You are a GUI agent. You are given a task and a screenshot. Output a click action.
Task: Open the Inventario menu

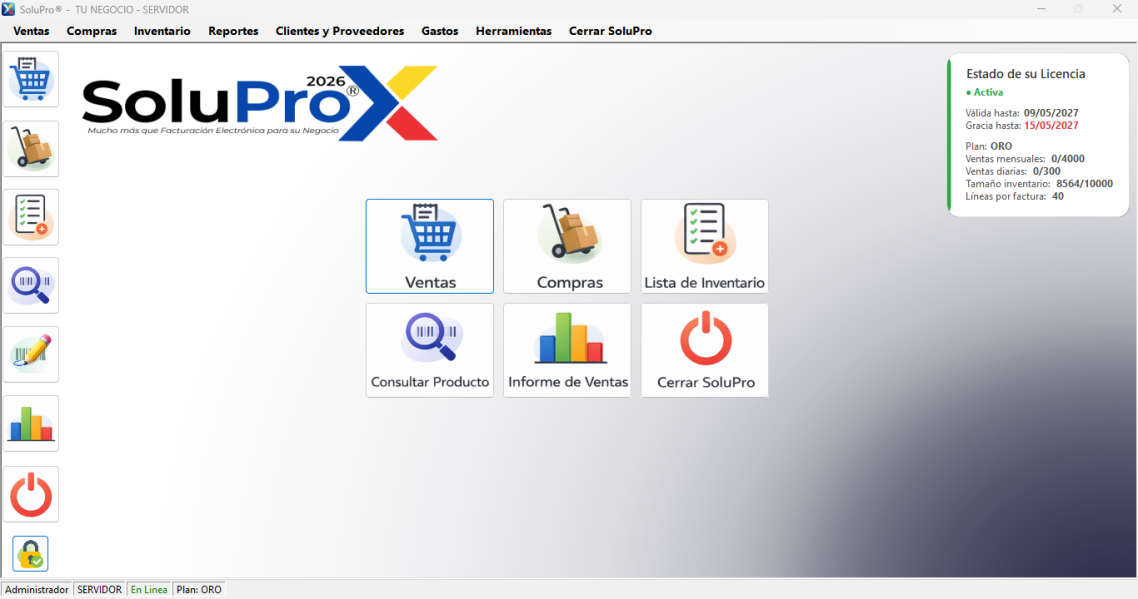pyautogui.click(x=162, y=31)
